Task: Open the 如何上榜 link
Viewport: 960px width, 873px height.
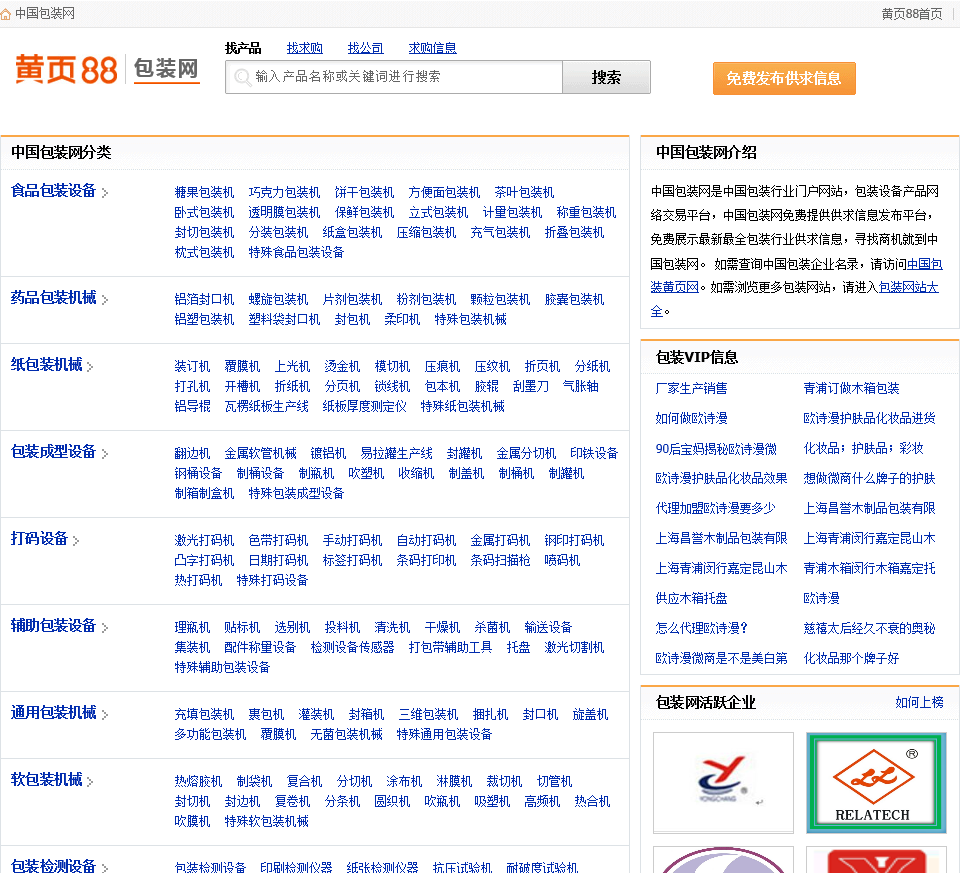Action: coord(919,702)
